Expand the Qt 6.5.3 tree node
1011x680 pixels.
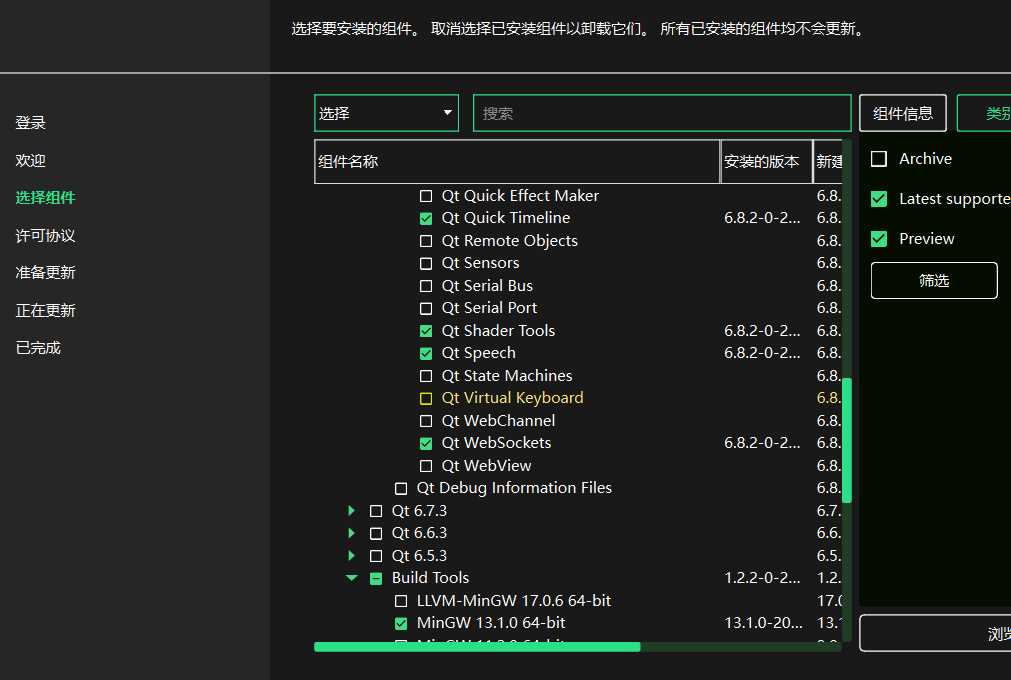[x=351, y=556]
